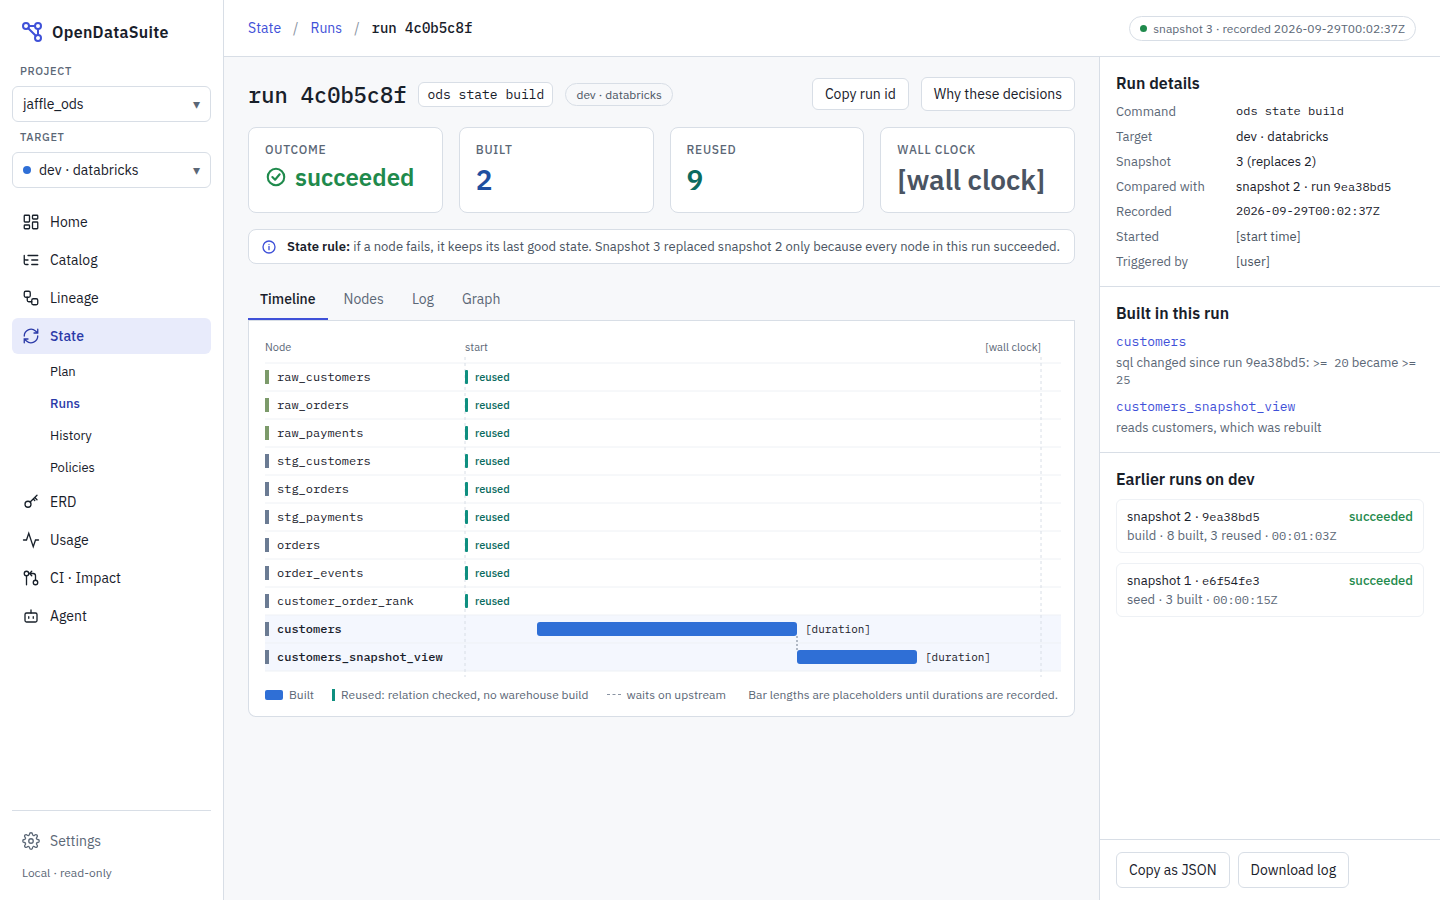The width and height of the screenshot is (1440, 900).
Task: Open the Agent robot icon
Action: [x=31, y=616]
